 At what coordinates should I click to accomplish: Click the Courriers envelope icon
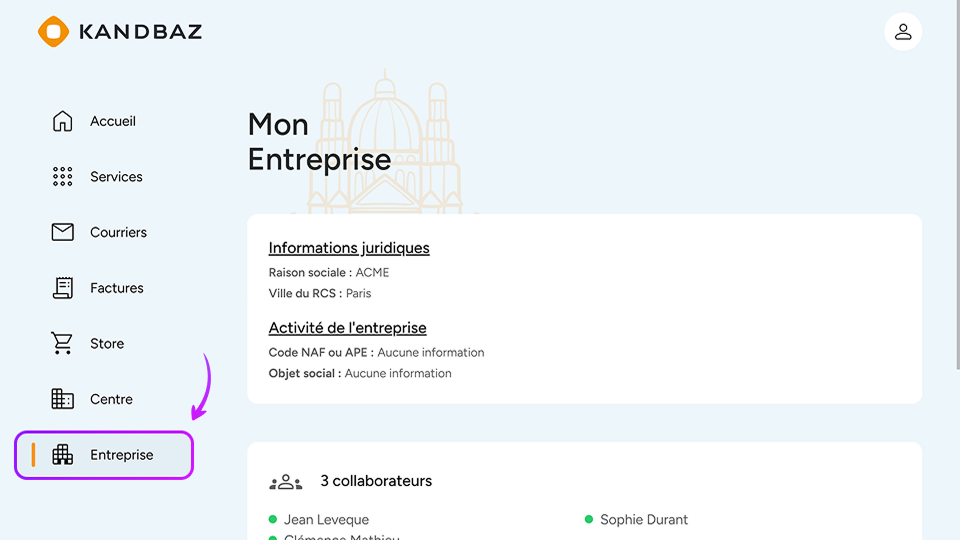[x=62, y=232]
